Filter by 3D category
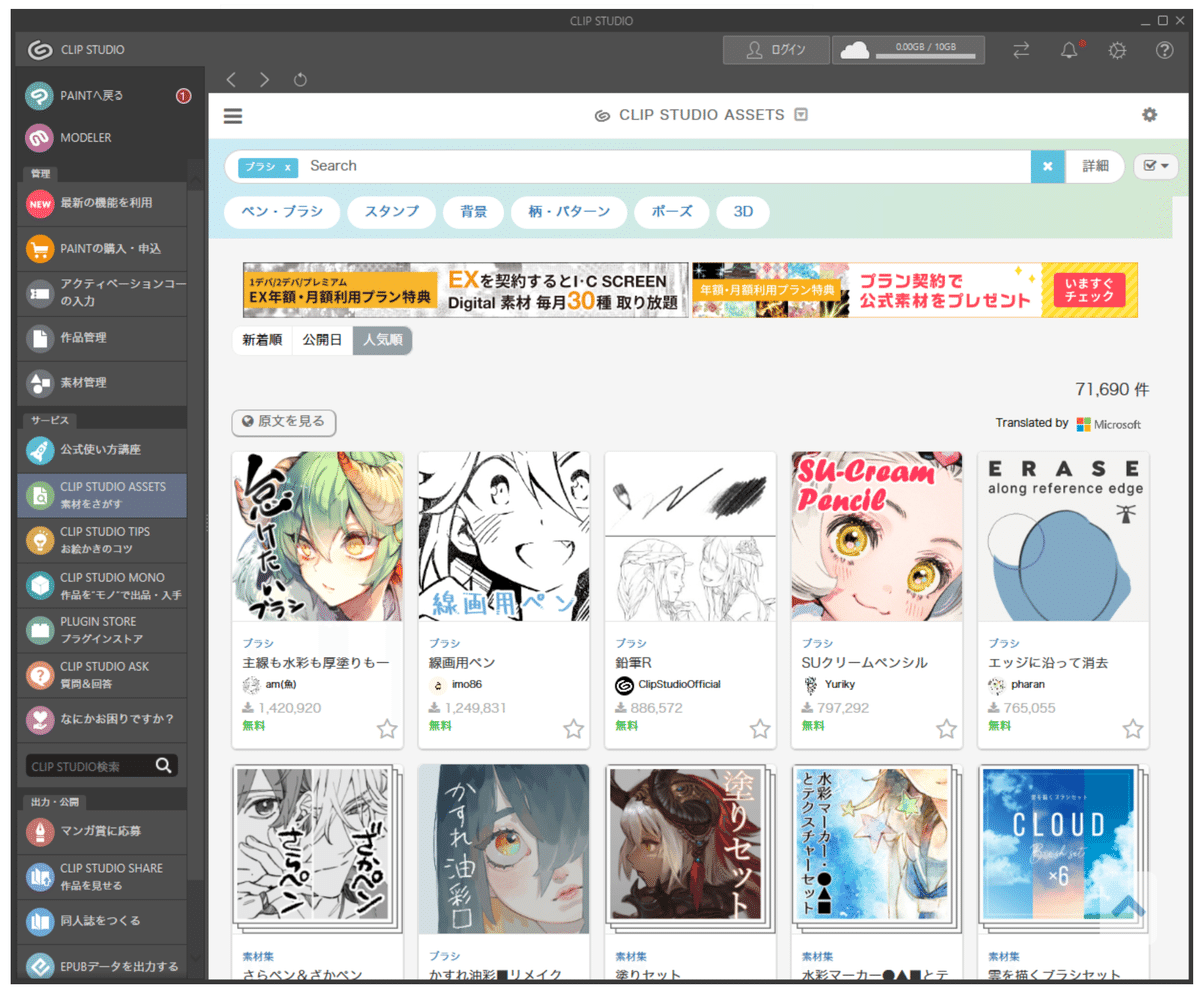This screenshot has width=1200, height=990. (743, 212)
